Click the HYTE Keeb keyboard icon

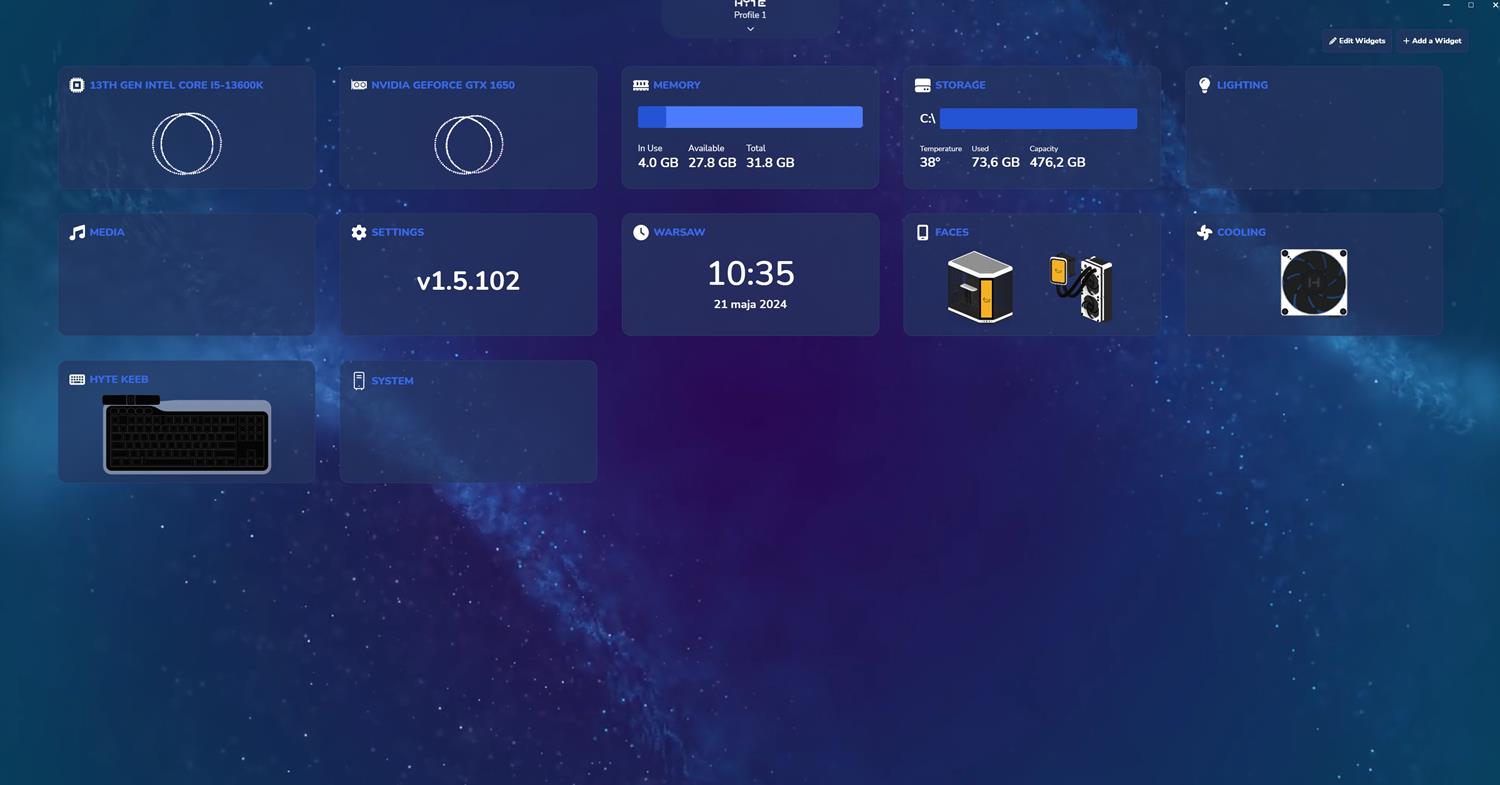[x=77, y=379]
